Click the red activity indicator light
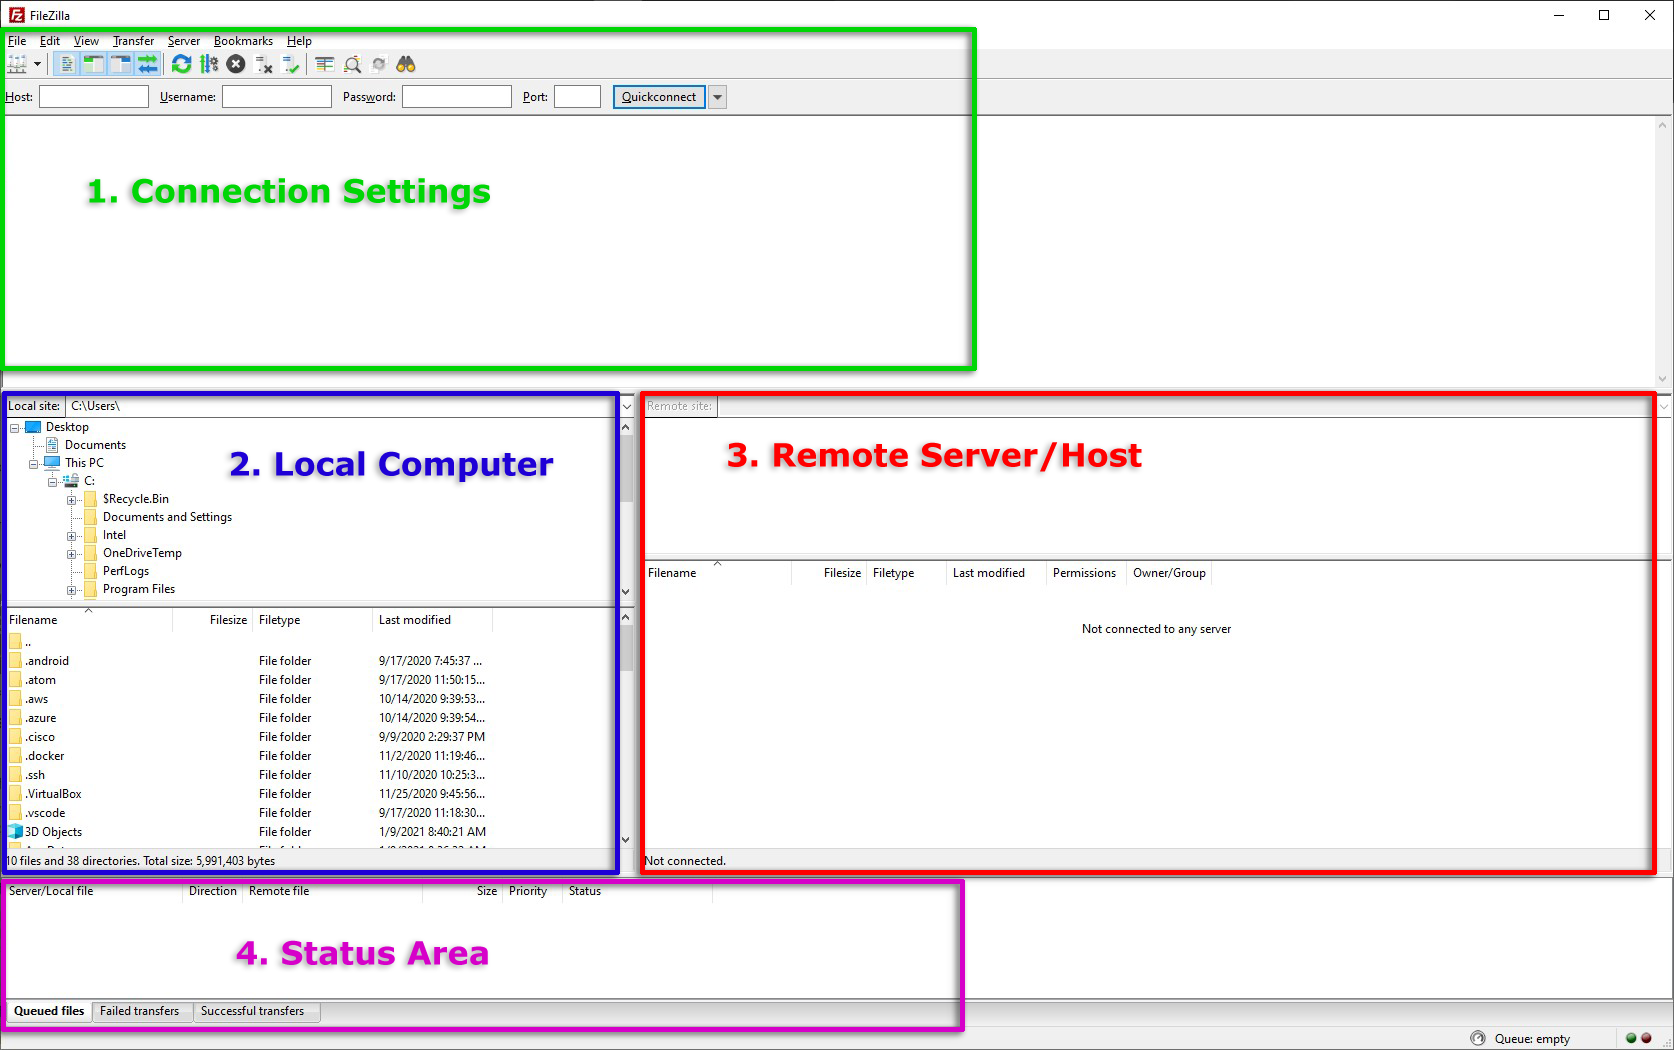1674x1050 pixels. pos(1646,1038)
